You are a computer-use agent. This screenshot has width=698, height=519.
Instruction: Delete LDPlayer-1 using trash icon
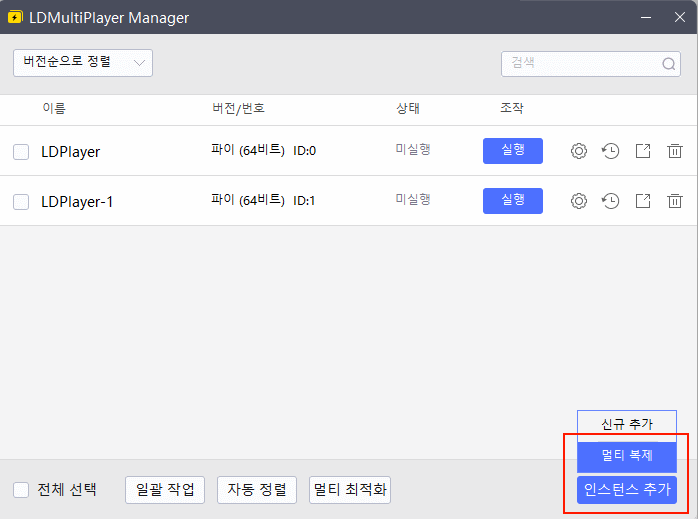[x=675, y=201]
